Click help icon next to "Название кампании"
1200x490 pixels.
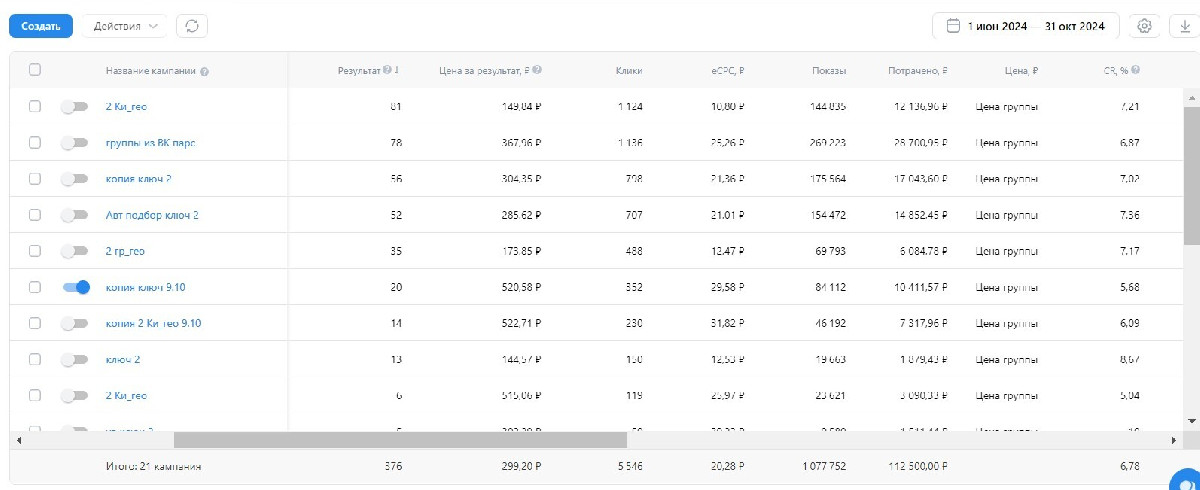(x=204, y=71)
